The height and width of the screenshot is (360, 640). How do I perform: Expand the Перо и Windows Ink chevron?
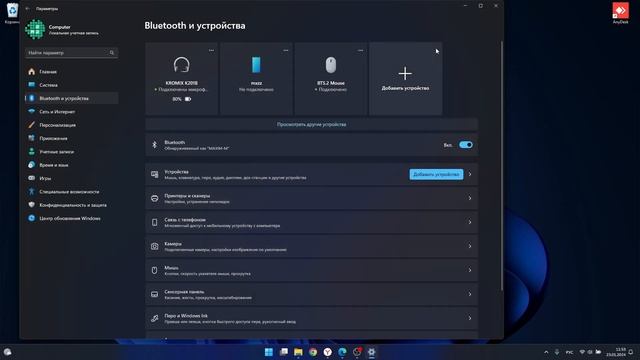click(470, 318)
